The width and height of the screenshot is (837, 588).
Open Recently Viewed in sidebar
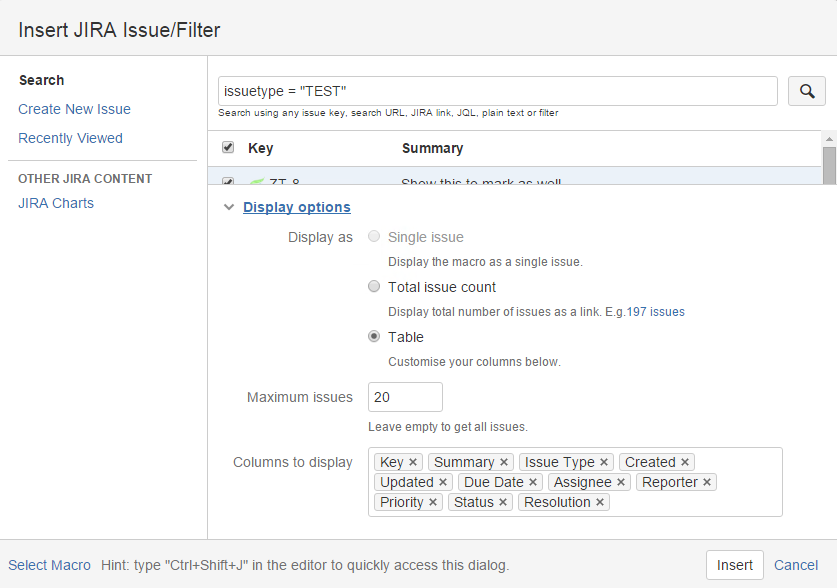point(70,138)
